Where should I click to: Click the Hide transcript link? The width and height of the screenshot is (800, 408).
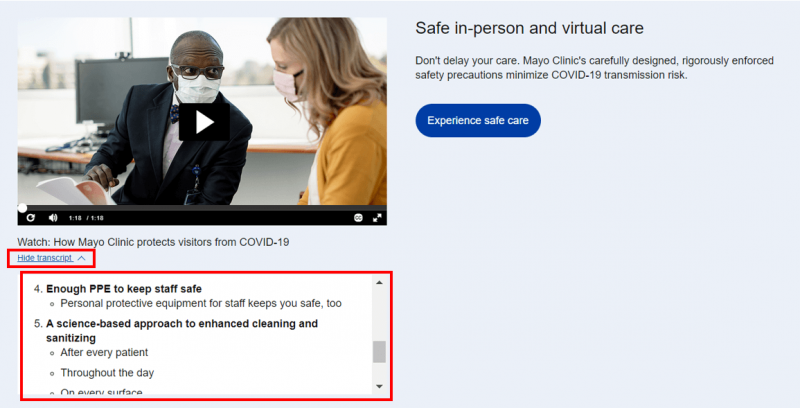coord(45,258)
